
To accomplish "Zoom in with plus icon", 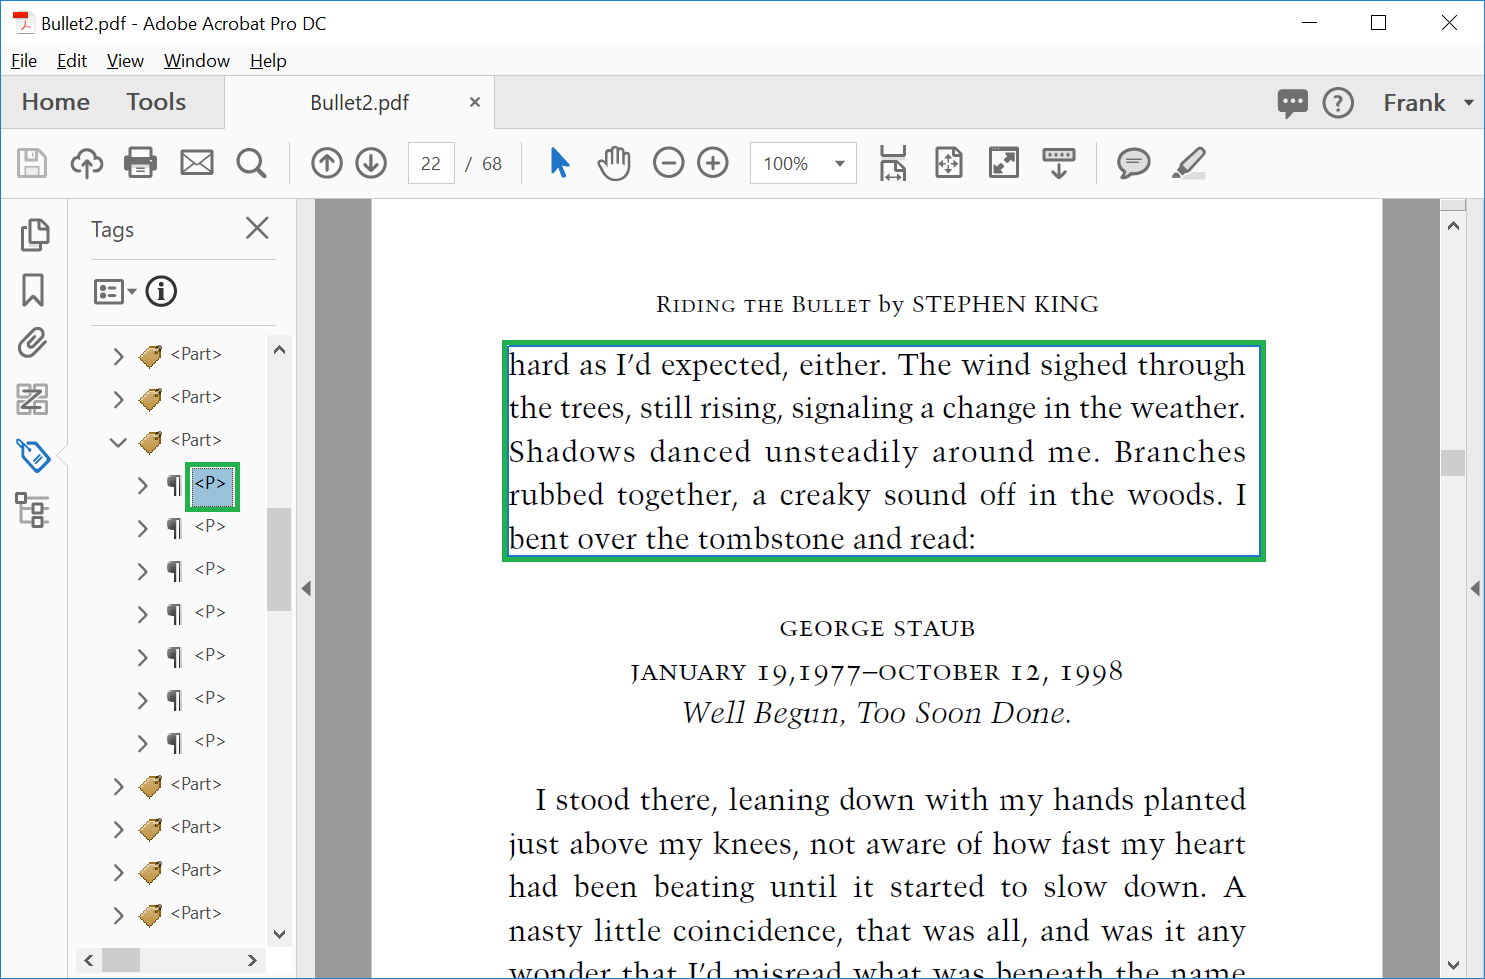I will pos(713,163).
